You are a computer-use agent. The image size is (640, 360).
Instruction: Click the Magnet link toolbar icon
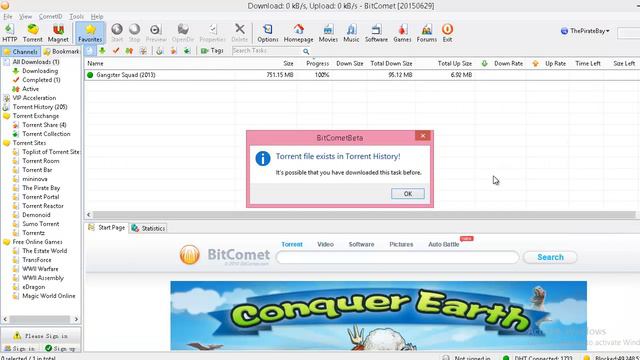click(58, 33)
